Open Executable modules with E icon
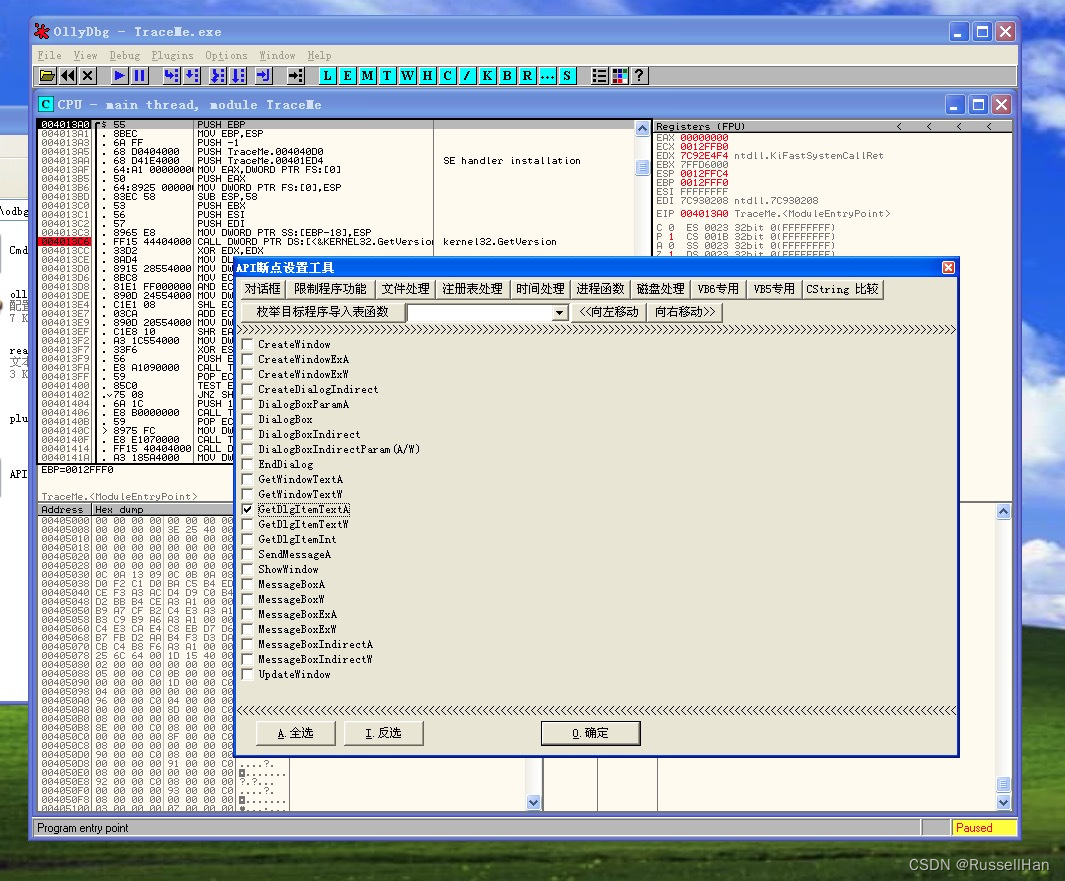Viewport: 1065px width, 881px height. [x=347, y=76]
